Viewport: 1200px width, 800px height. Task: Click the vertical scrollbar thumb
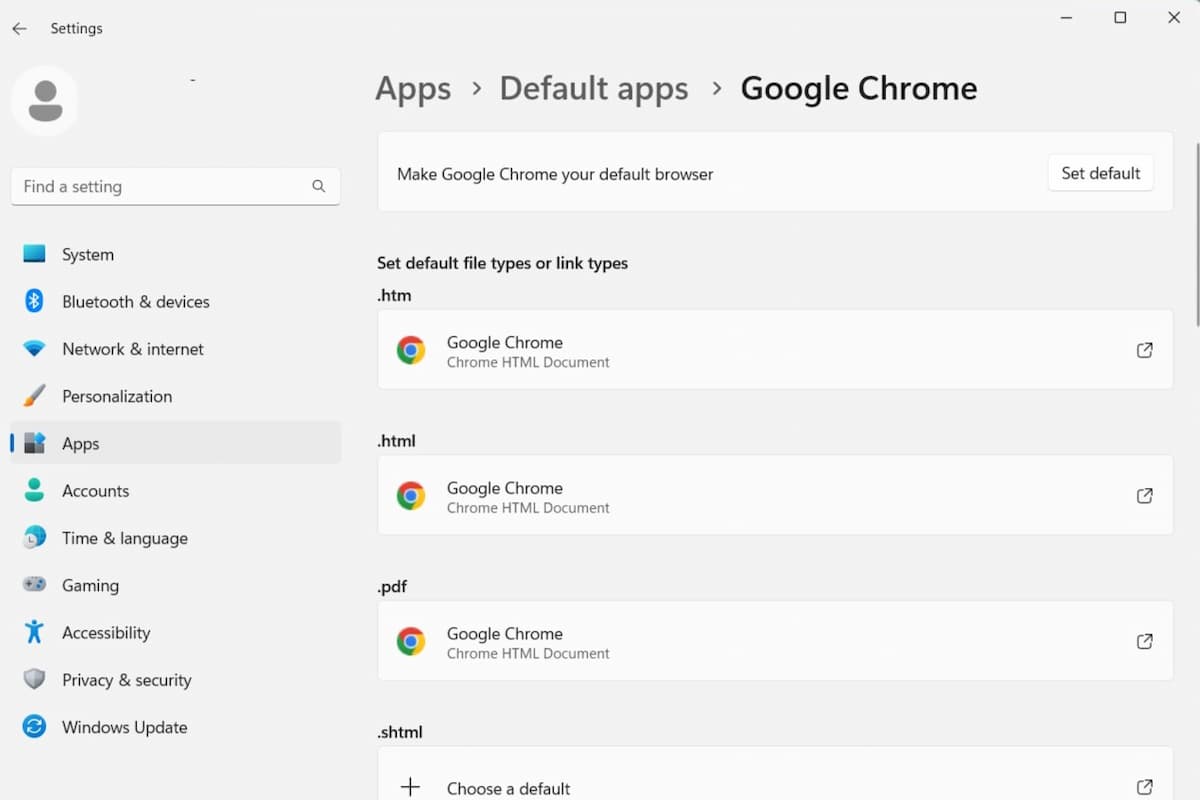1197,235
